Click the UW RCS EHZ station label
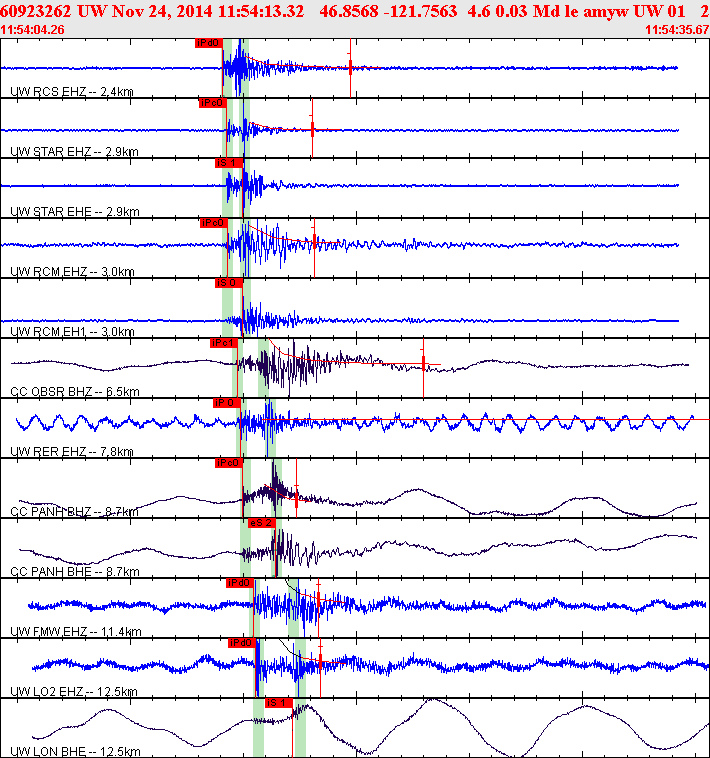The height and width of the screenshot is (758, 710). (x=72, y=91)
